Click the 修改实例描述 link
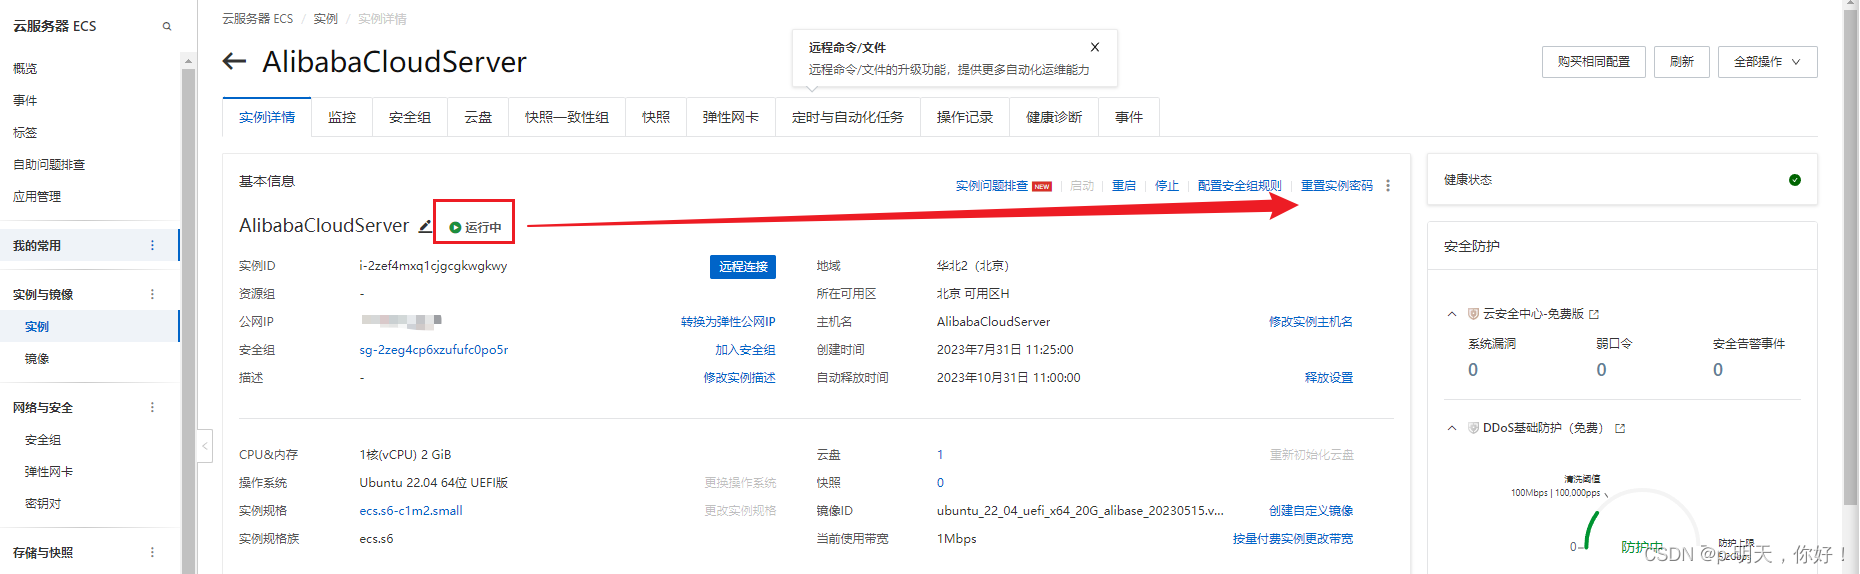Image resolution: width=1860 pixels, height=574 pixels. click(739, 378)
